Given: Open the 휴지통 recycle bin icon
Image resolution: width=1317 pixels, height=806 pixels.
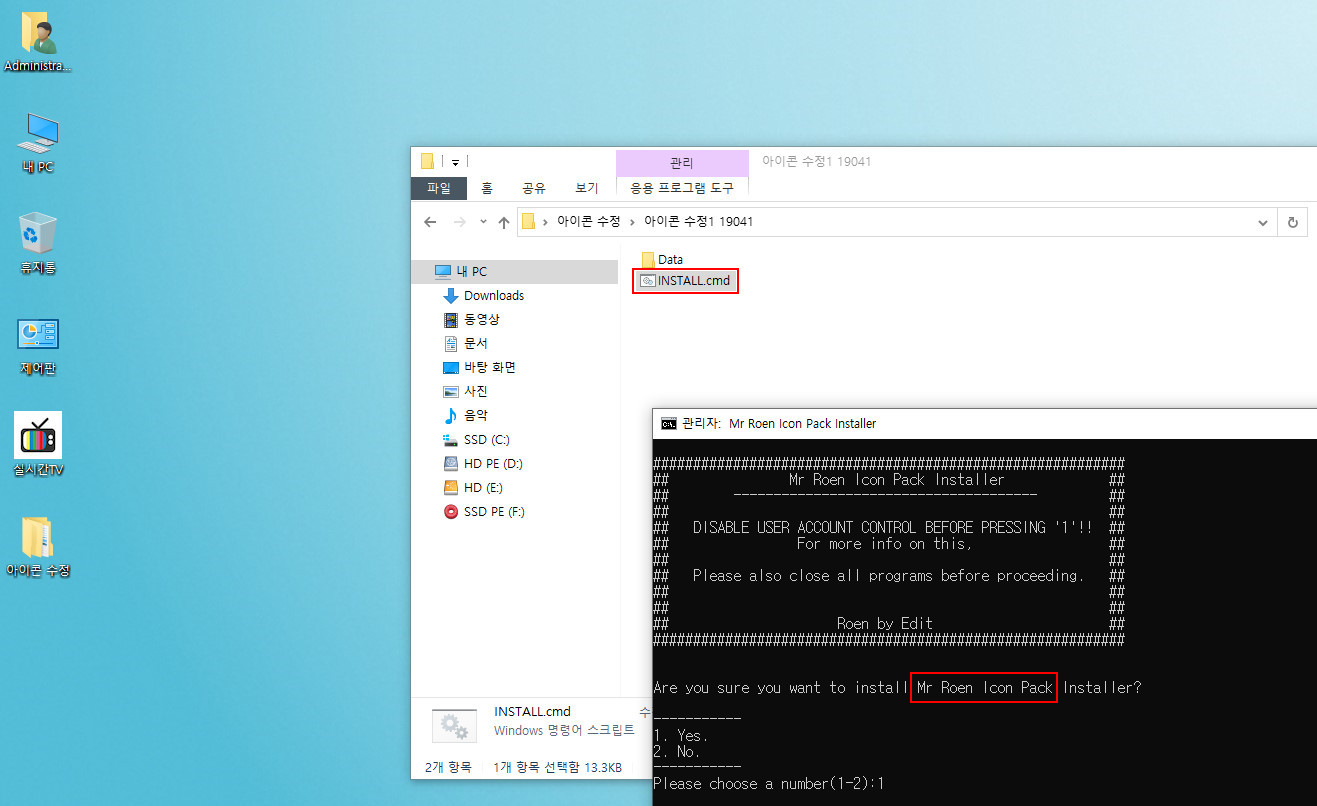Looking at the screenshot, I should click(x=38, y=243).
